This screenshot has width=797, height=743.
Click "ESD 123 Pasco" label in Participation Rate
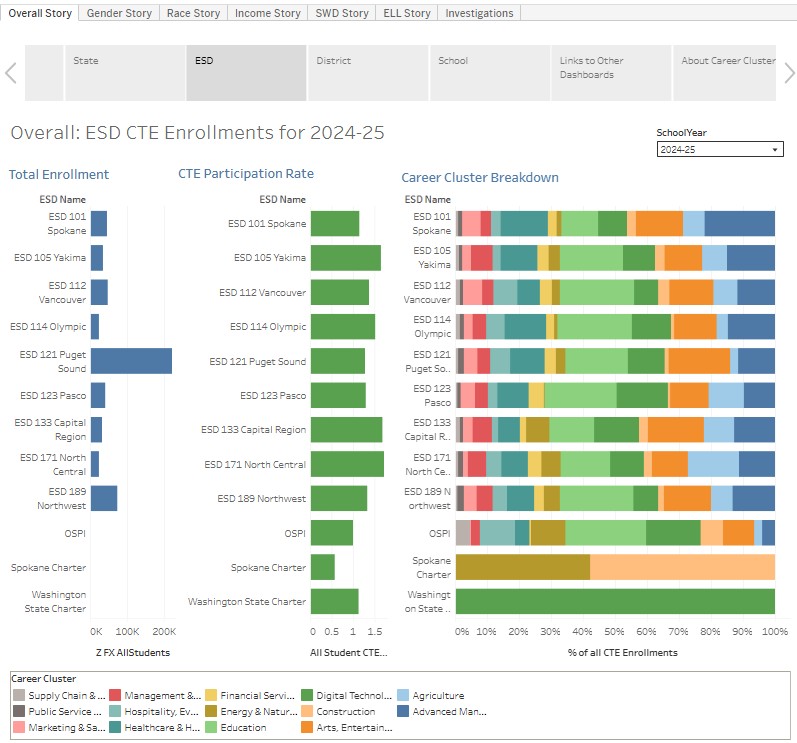pos(273,395)
